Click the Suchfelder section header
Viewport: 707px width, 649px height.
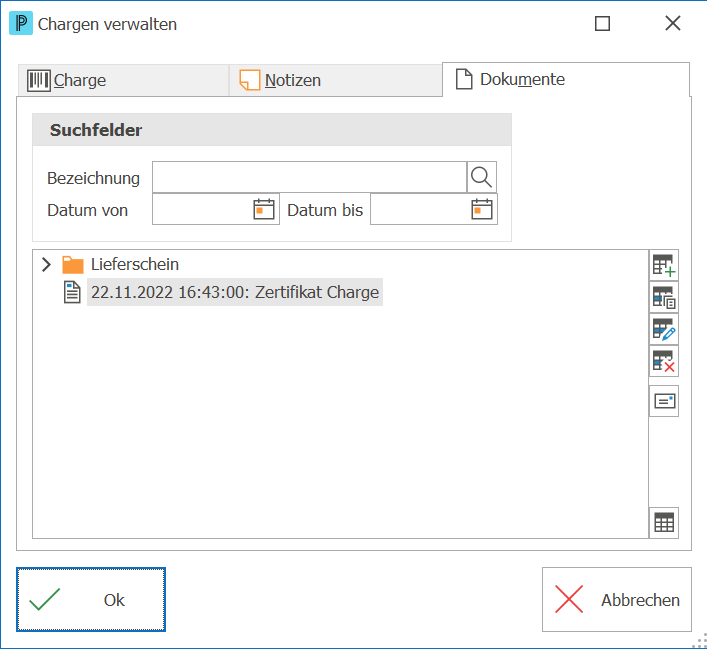click(x=272, y=130)
